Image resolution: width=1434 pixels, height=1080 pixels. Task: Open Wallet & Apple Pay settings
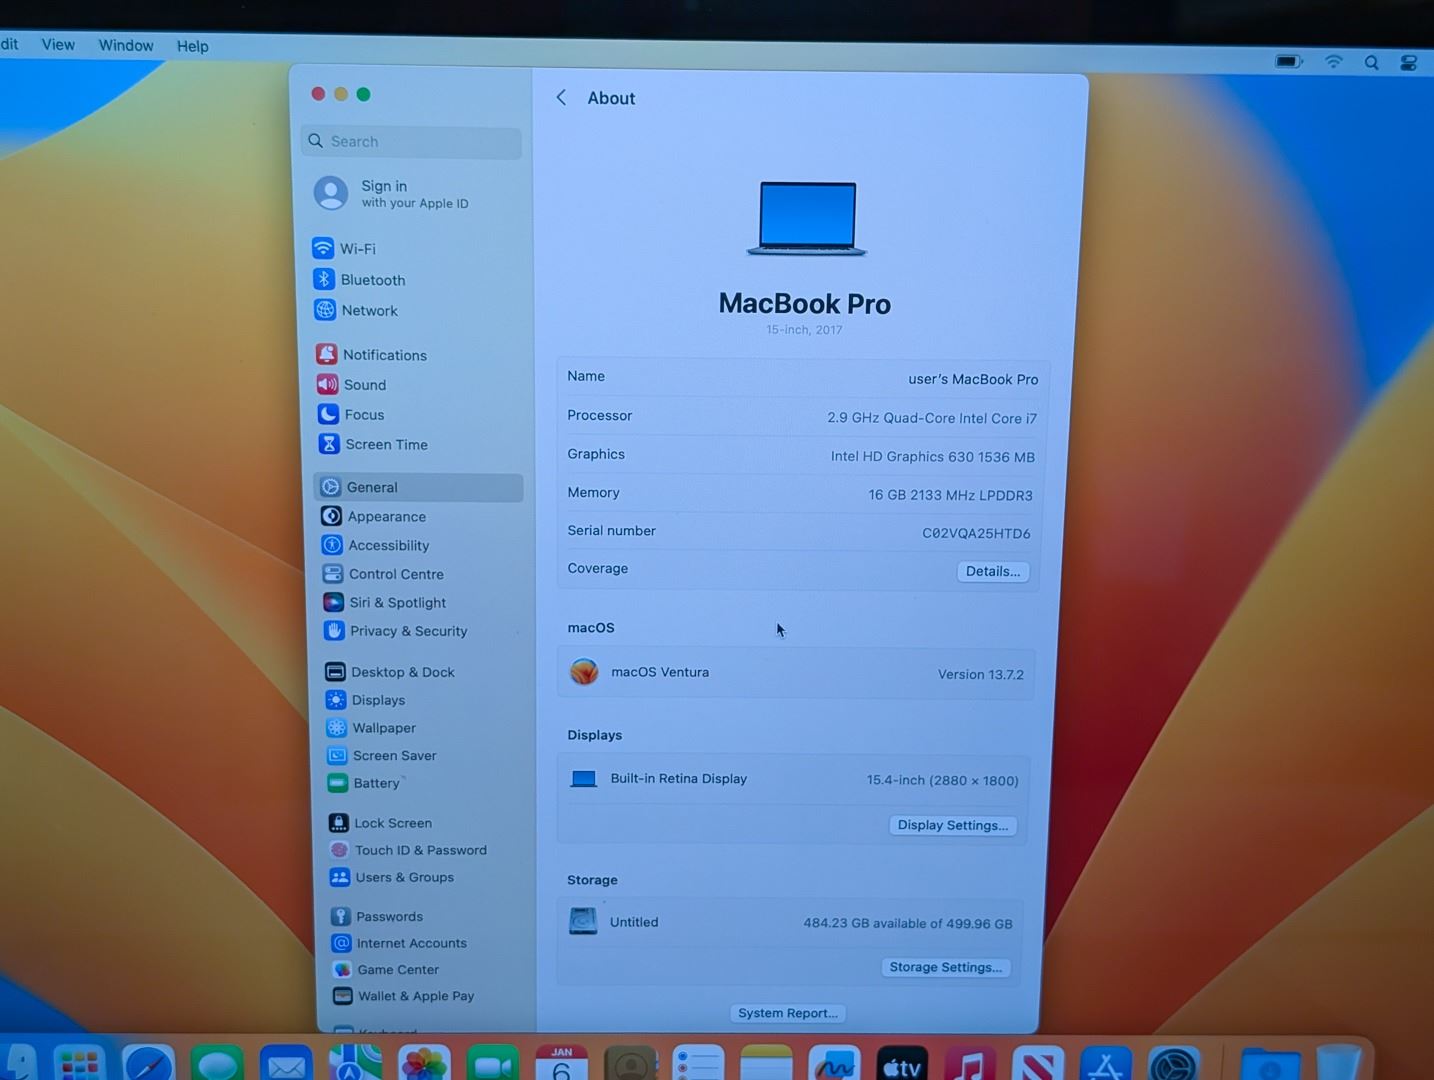point(415,996)
